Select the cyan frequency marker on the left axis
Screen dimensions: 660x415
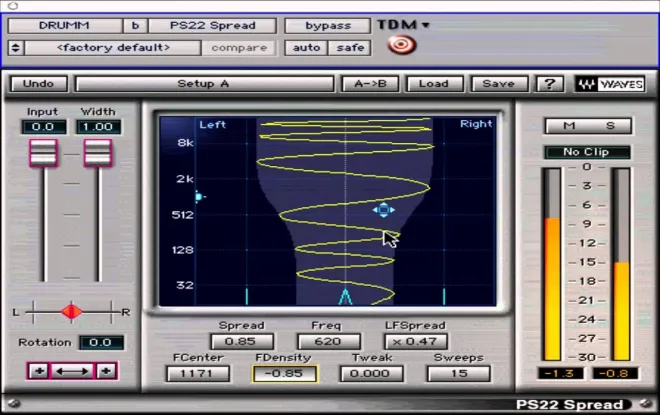(200, 197)
